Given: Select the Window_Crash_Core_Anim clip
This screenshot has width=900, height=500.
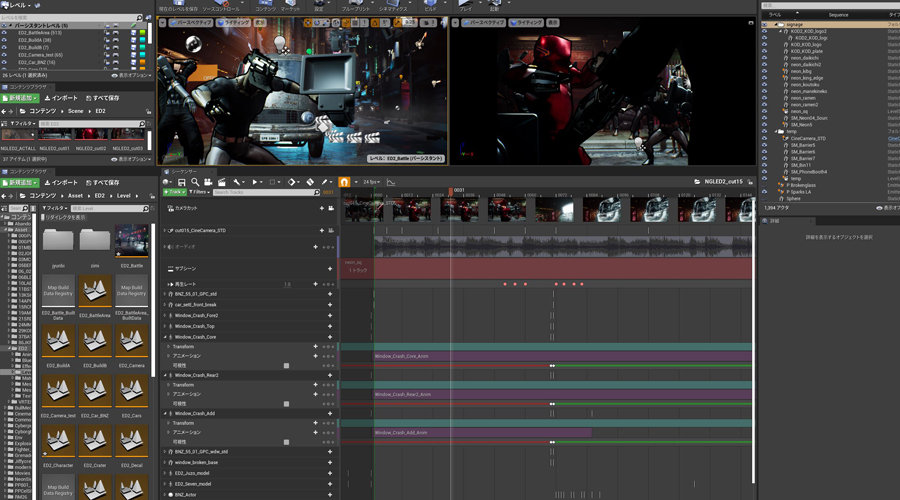Looking at the screenshot, I should point(562,356).
